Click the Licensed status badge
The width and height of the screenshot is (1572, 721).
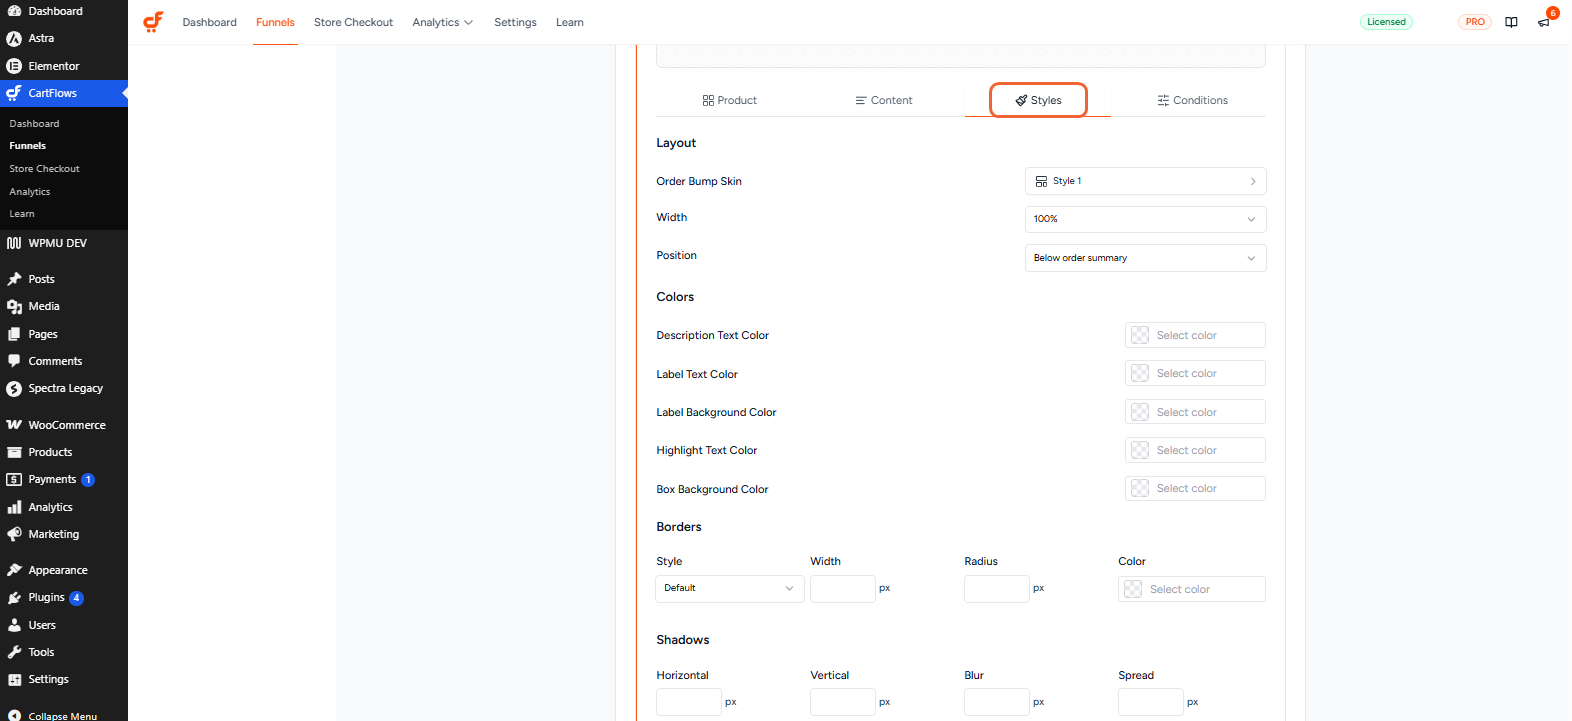(x=1386, y=22)
